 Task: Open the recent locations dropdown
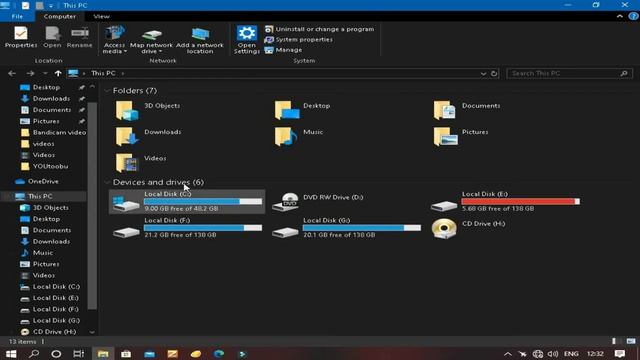coord(45,73)
